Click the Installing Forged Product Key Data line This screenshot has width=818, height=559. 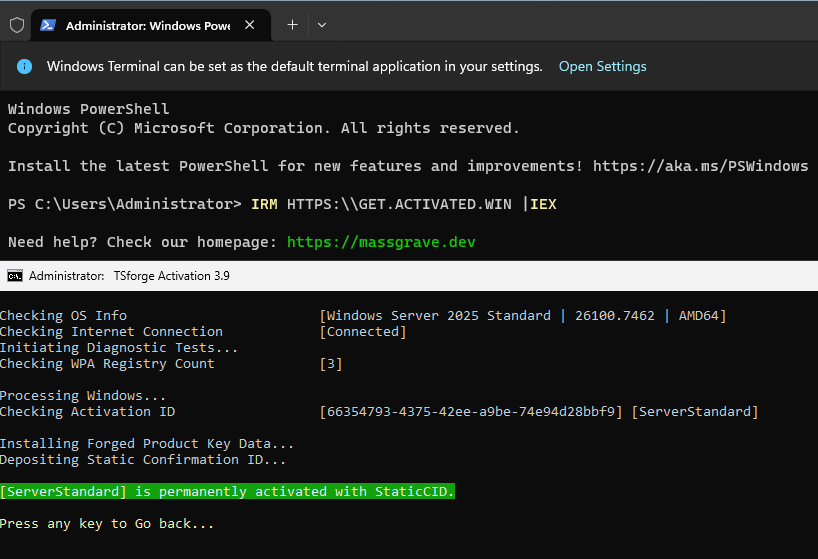147,443
